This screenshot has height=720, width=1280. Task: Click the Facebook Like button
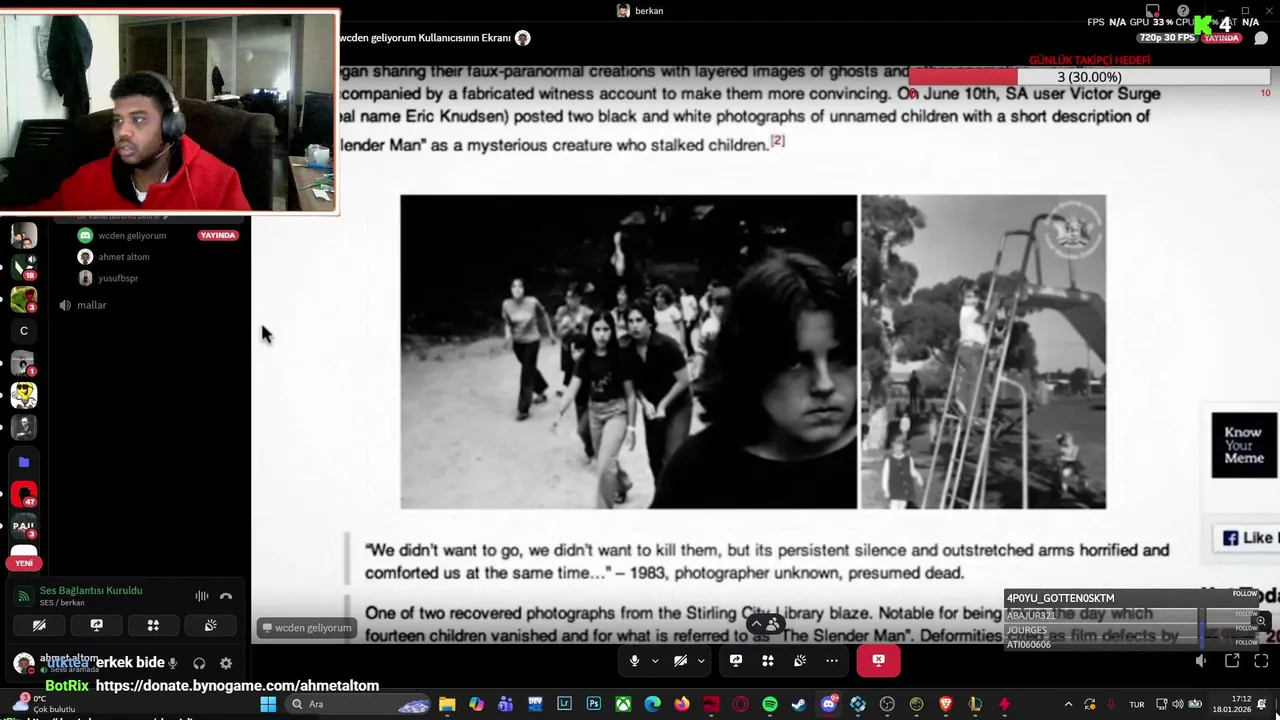(1247, 538)
